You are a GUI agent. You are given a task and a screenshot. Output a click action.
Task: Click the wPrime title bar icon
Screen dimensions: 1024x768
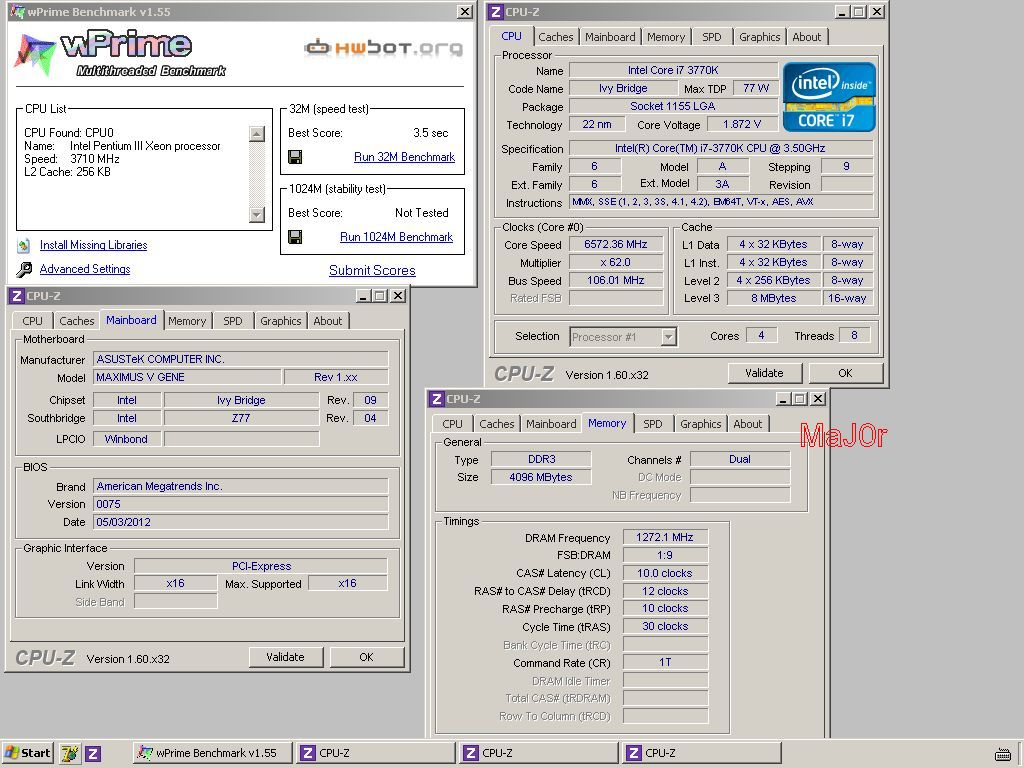point(18,11)
